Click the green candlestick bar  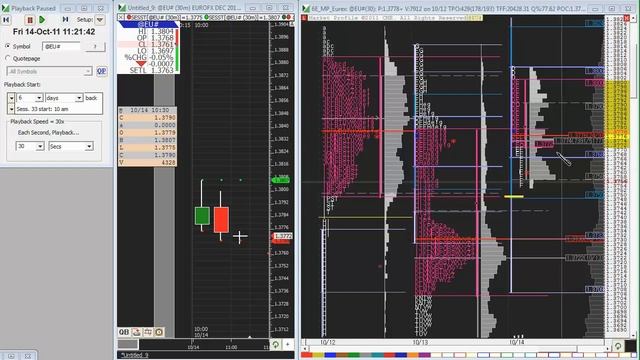202,216
